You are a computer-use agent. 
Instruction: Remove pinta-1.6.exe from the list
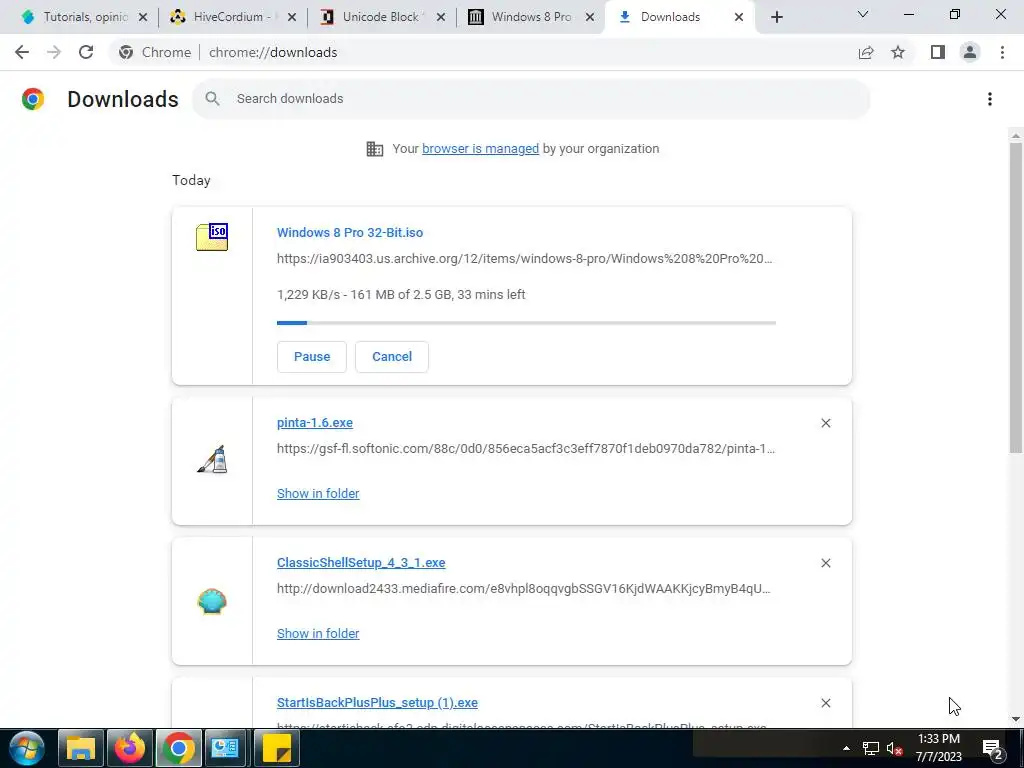825,423
